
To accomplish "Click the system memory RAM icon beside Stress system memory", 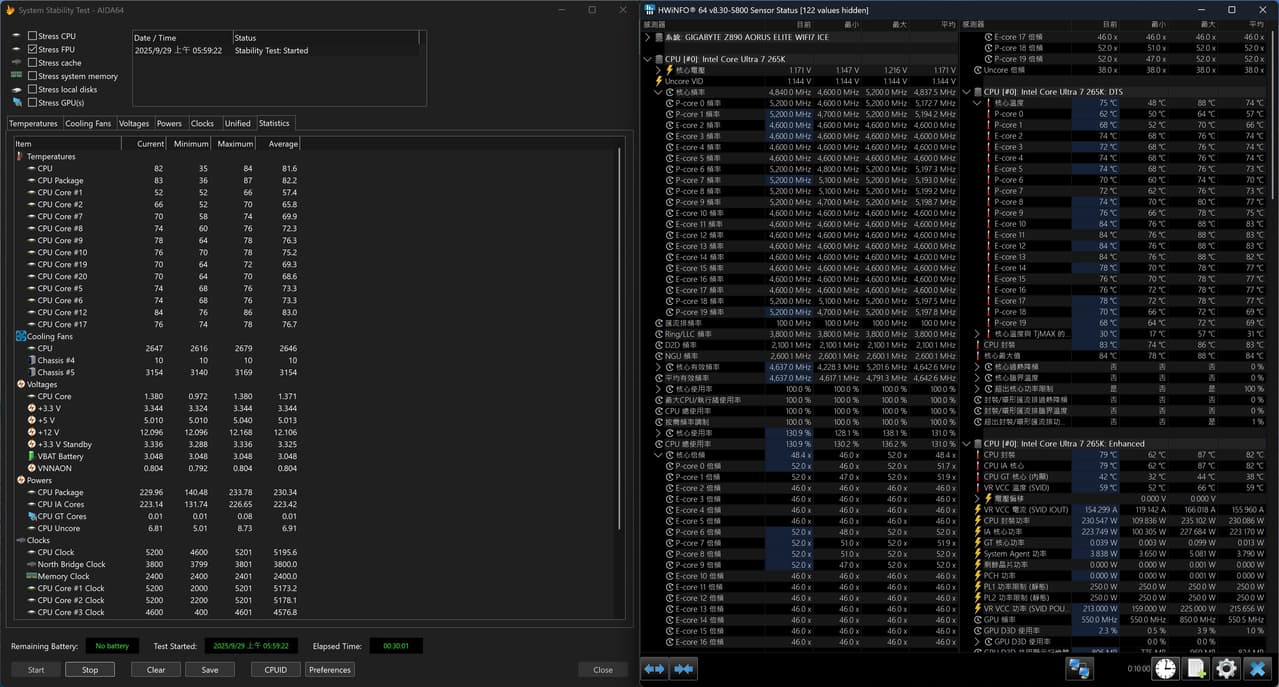I will pos(17,76).
